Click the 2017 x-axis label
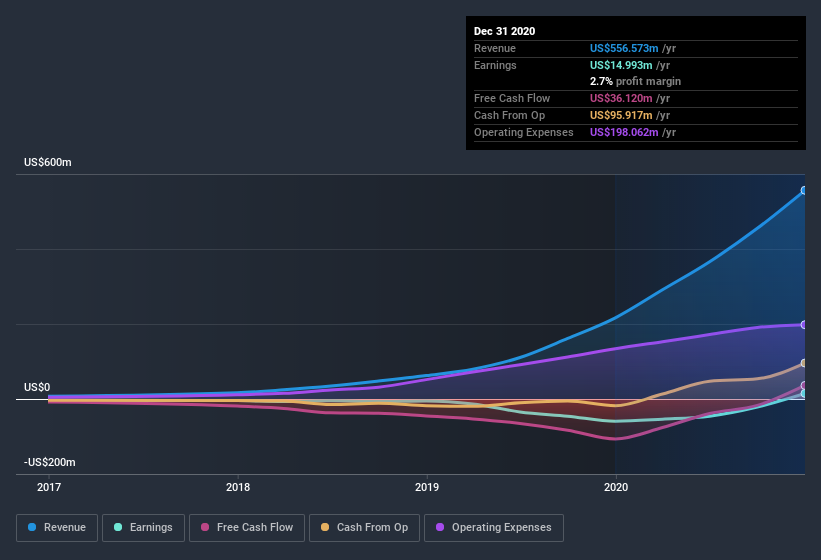This screenshot has height=560, width=821. coord(49,487)
